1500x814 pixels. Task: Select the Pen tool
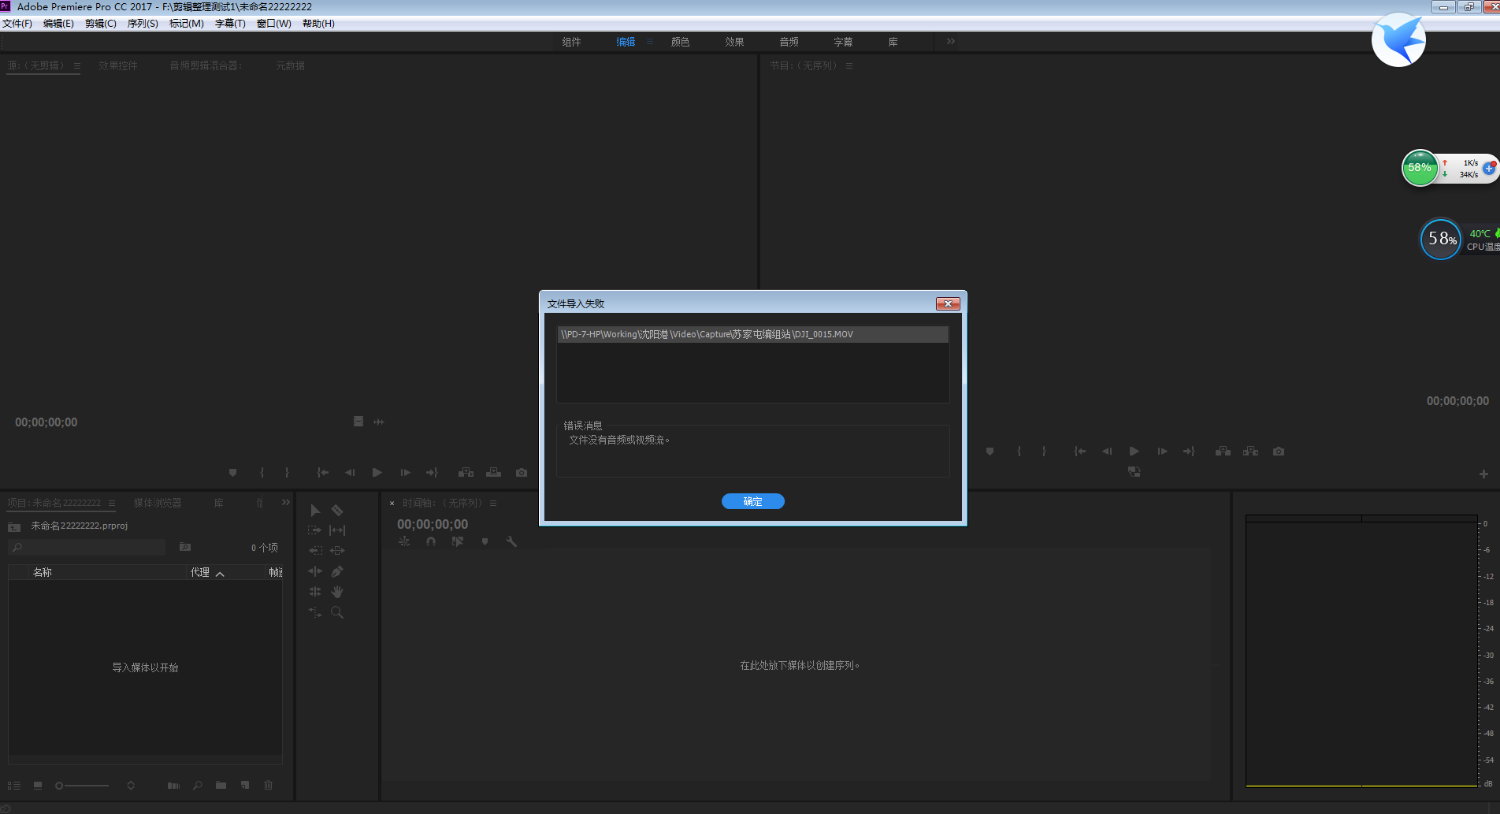coord(337,571)
